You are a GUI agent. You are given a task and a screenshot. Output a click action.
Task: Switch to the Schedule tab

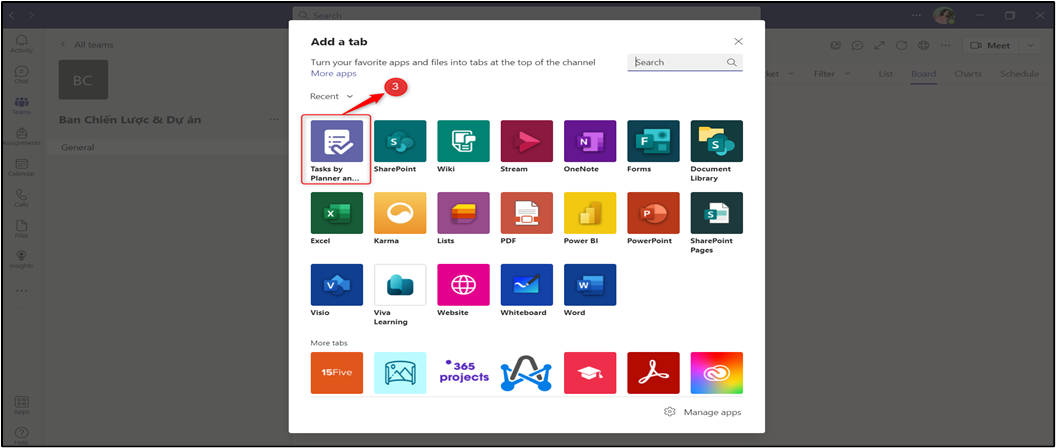coord(1019,74)
